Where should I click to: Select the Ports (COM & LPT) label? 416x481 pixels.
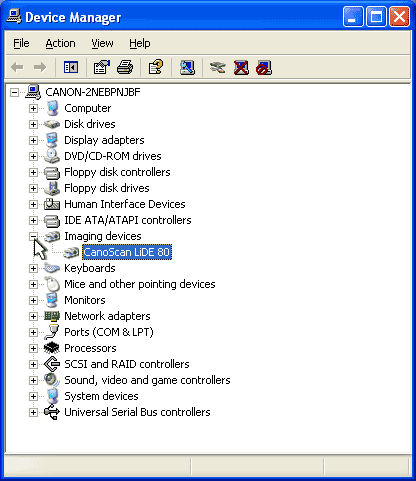(x=109, y=332)
